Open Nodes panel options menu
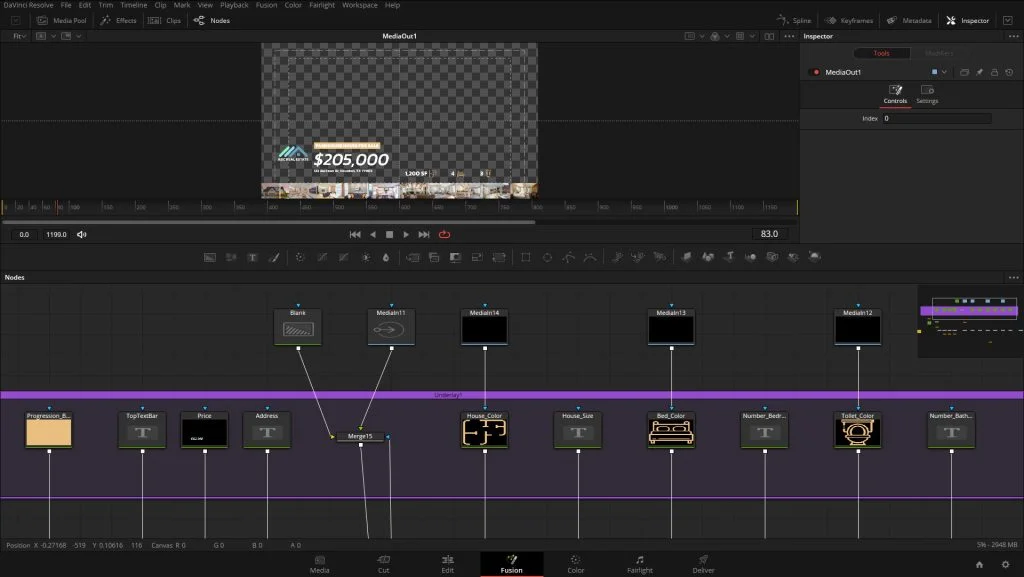Screen dimensions: 1024x577 1014,277
